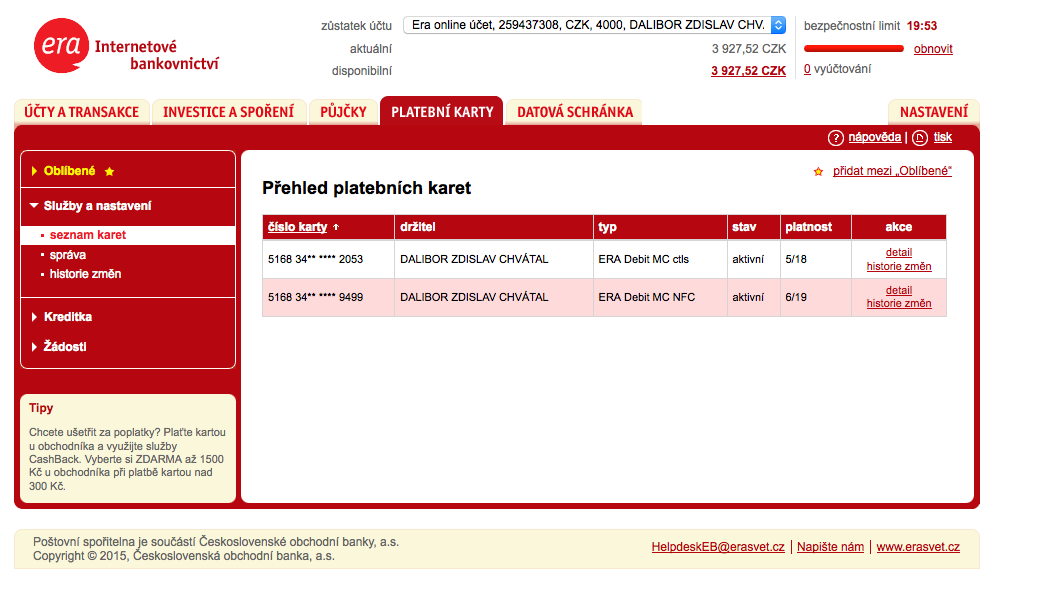Switch to the Účty a transakce tab

tap(81, 112)
